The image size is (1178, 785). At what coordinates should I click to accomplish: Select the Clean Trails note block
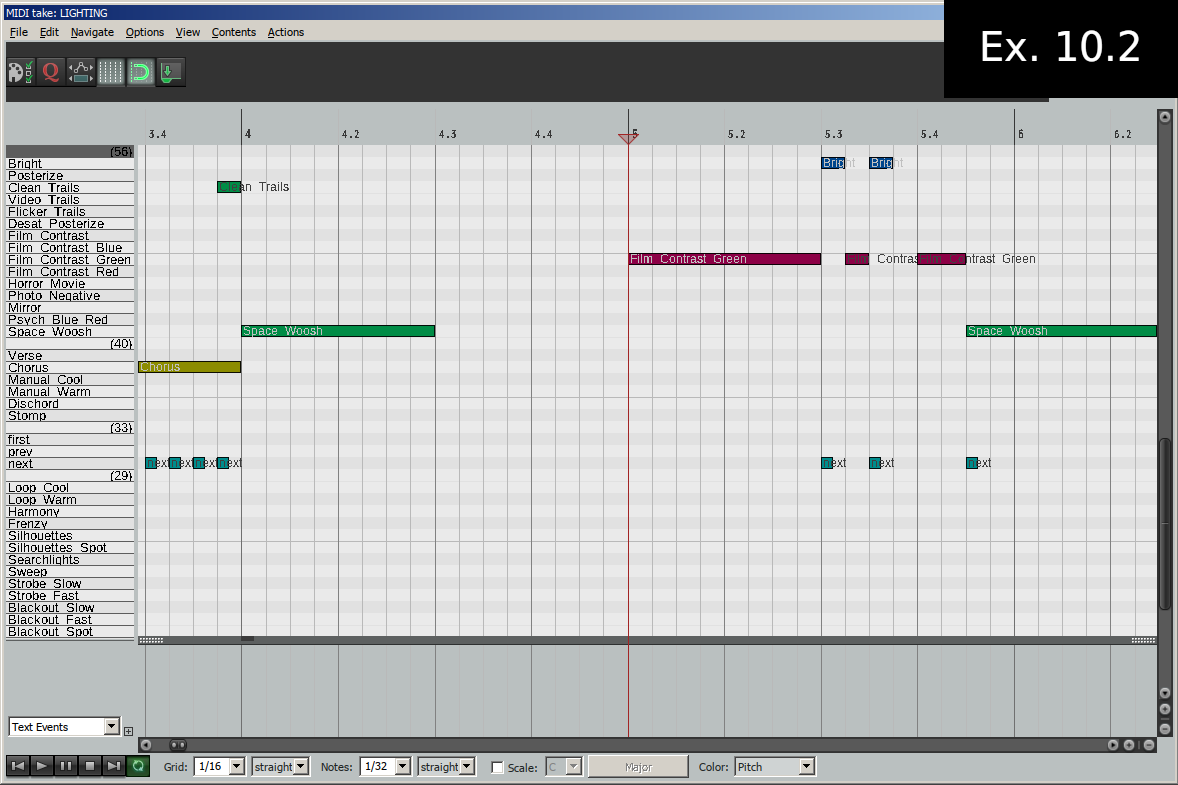(229, 187)
